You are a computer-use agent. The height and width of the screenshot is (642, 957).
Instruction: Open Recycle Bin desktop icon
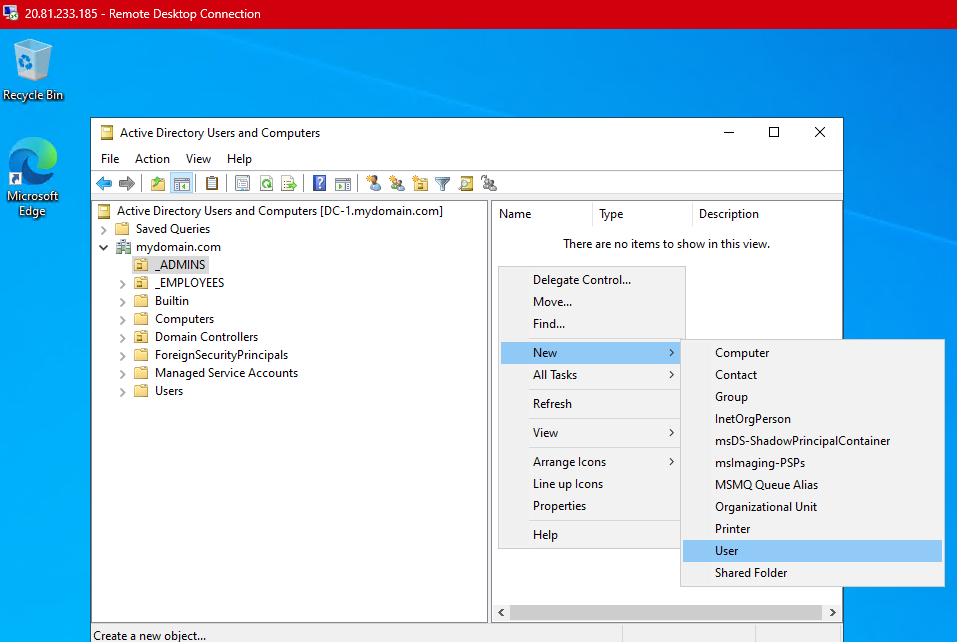33,69
